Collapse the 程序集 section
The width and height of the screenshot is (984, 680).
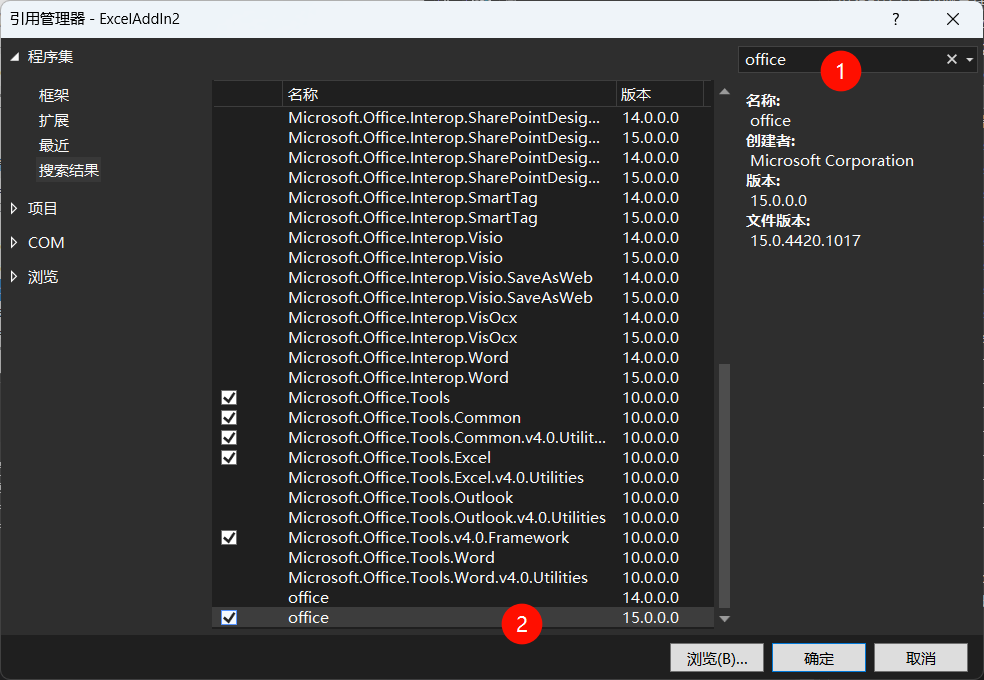pyautogui.click(x=14, y=57)
